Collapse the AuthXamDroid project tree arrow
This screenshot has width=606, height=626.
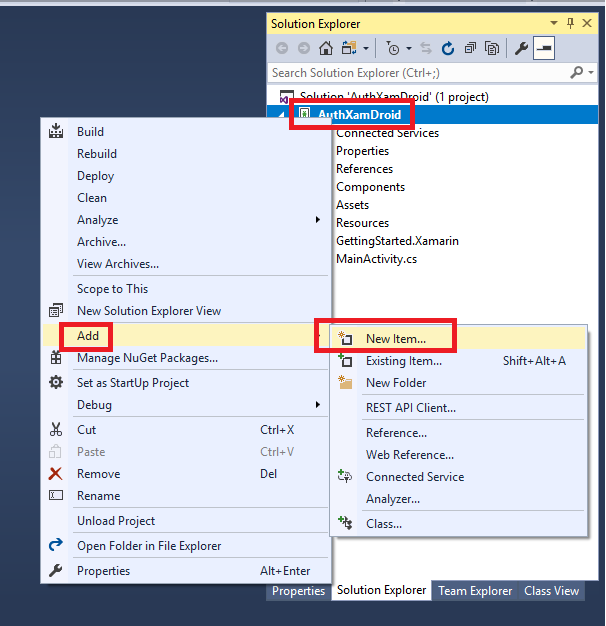281,115
